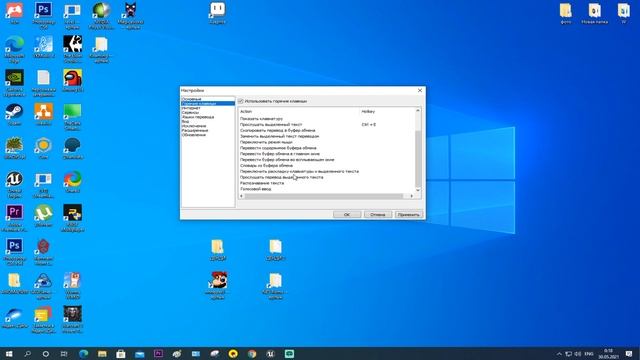Open the "Основные" settings section
The image size is (640, 360).
pos(191,99)
